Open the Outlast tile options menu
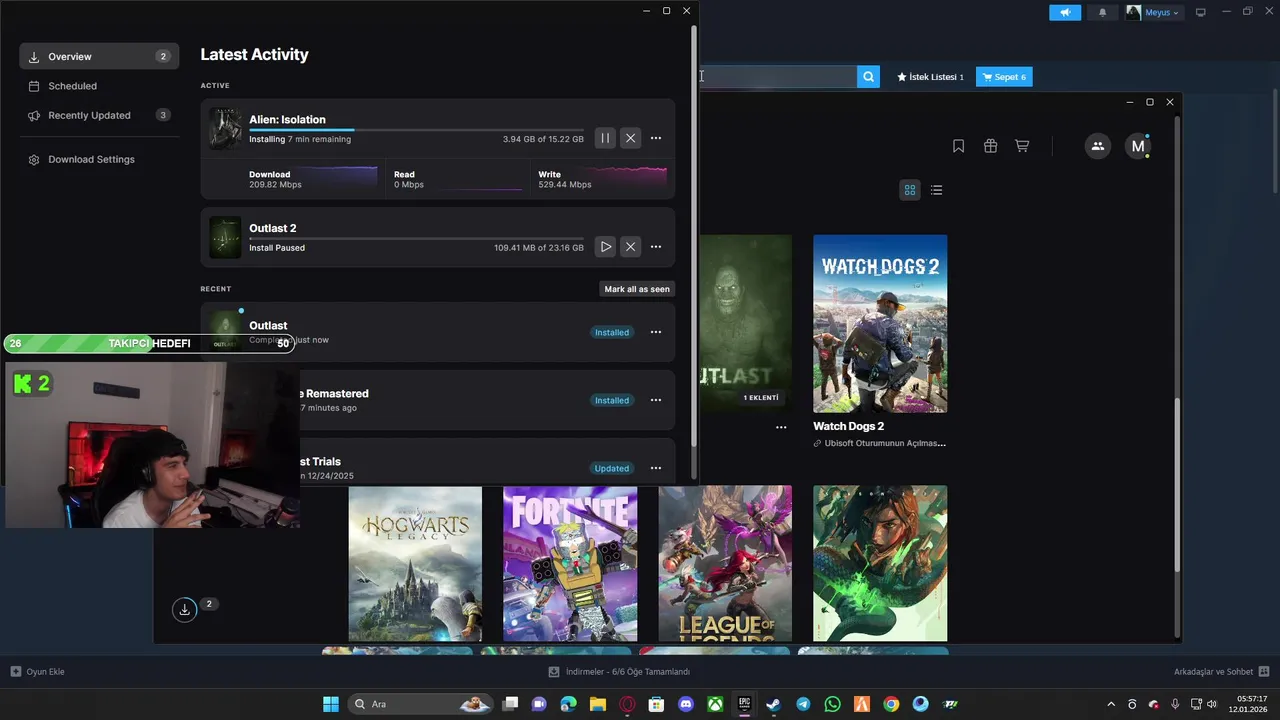The width and height of the screenshot is (1280, 720). pyautogui.click(x=781, y=427)
